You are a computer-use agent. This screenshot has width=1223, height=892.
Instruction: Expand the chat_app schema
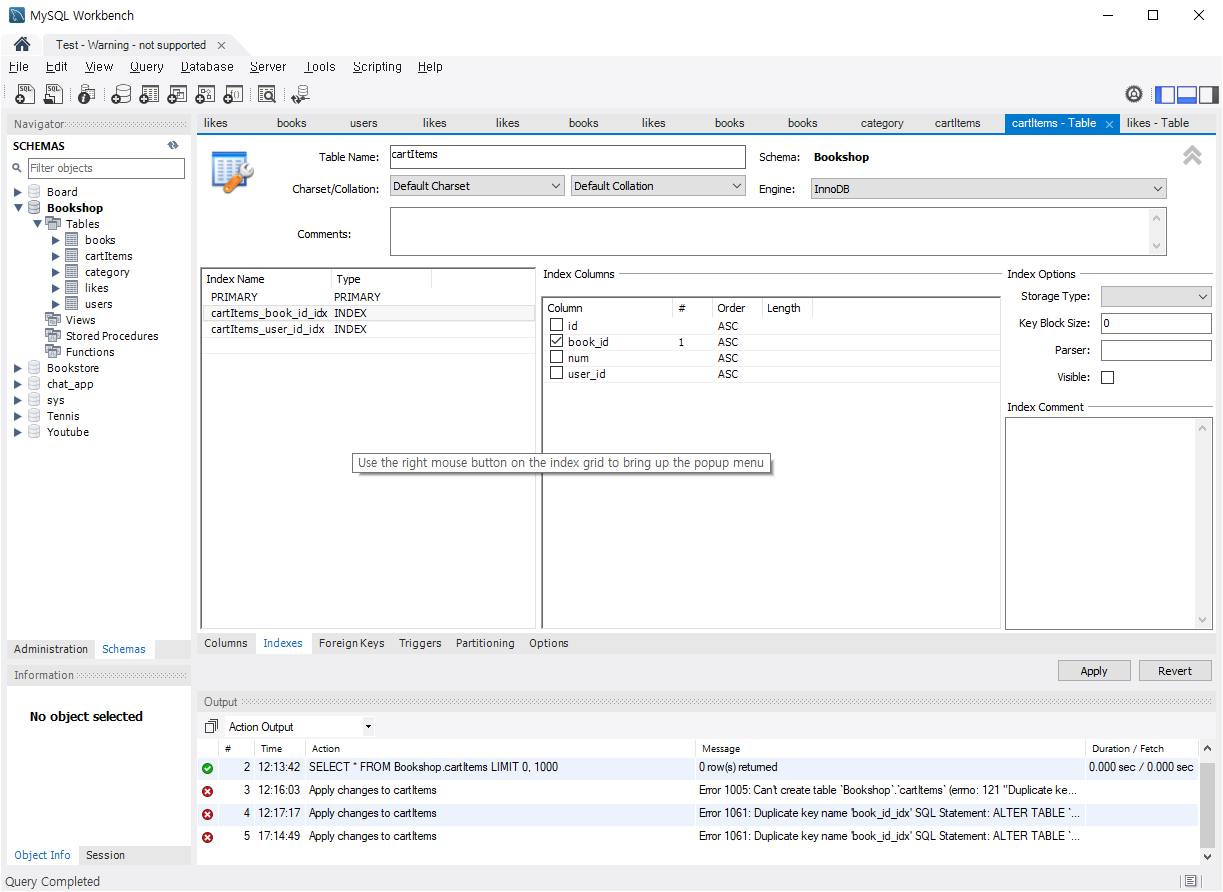pyautogui.click(x=18, y=384)
